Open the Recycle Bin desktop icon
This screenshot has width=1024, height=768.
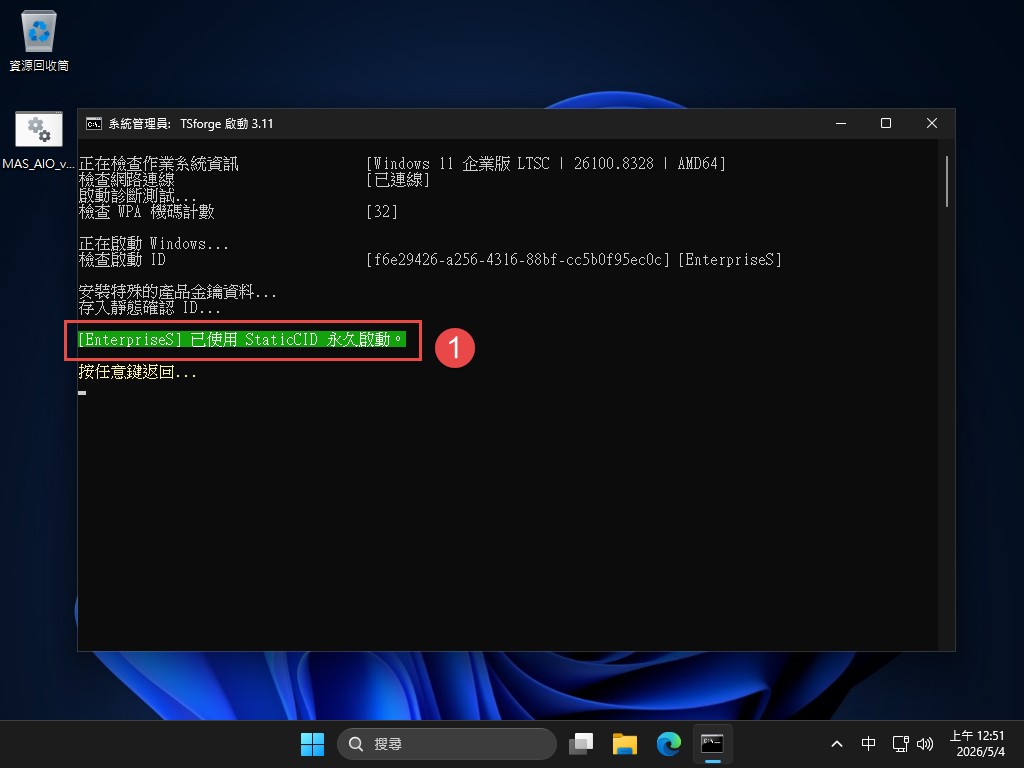39,40
